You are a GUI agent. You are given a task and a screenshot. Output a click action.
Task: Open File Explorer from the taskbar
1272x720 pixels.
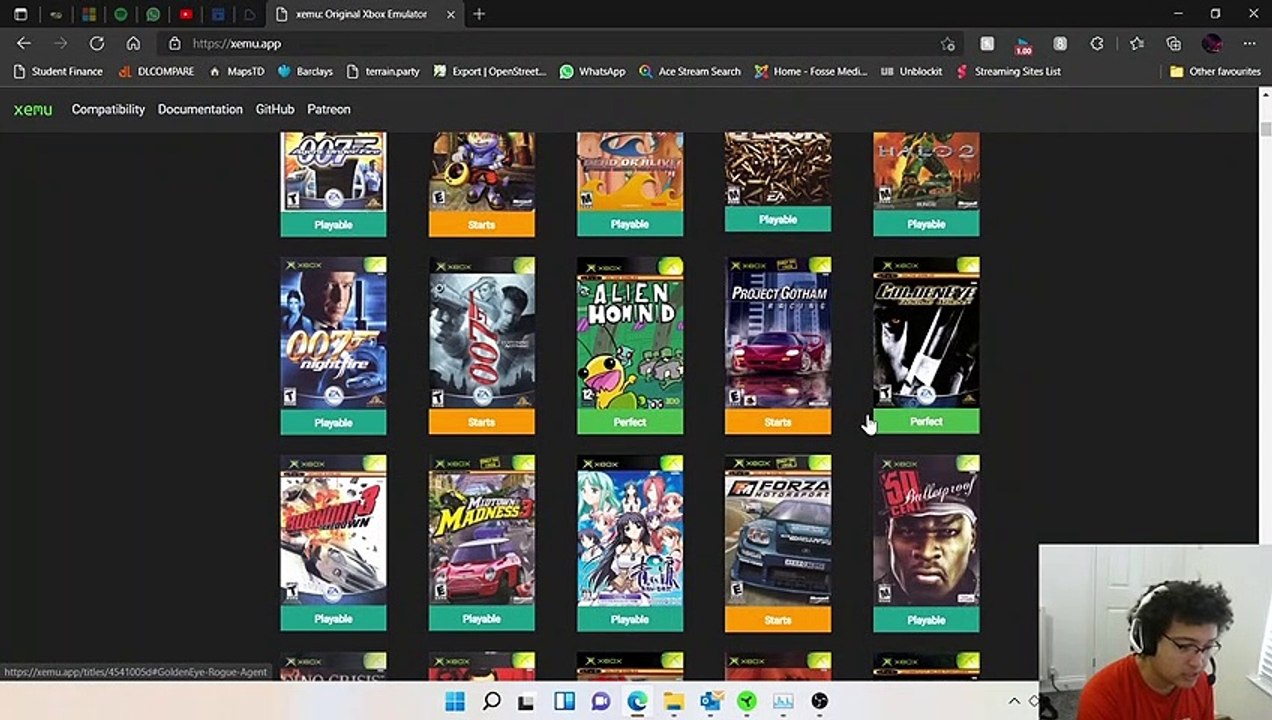coord(673,701)
